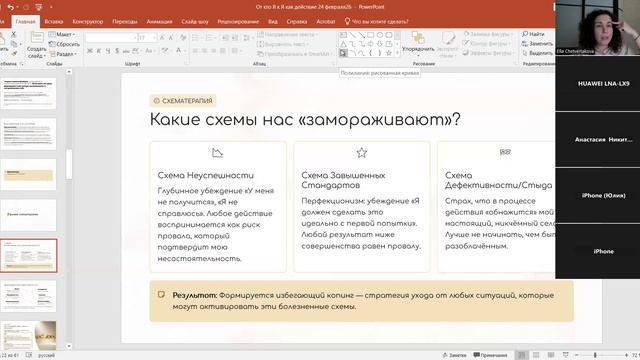Select the oval shape in the gallery
Viewport: 640px width, 360px height.
click(x=380, y=35)
